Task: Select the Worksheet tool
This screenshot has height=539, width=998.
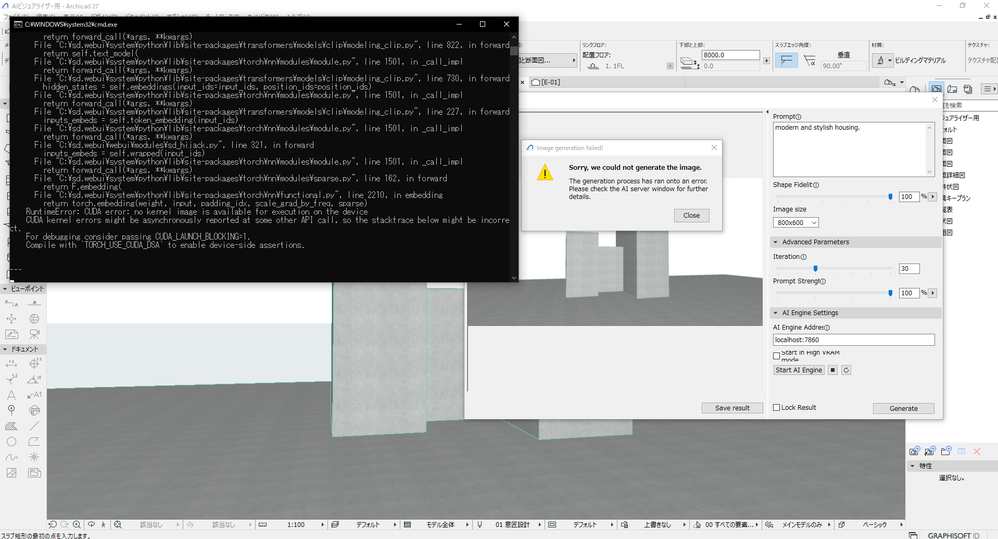Action: (x=11, y=334)
